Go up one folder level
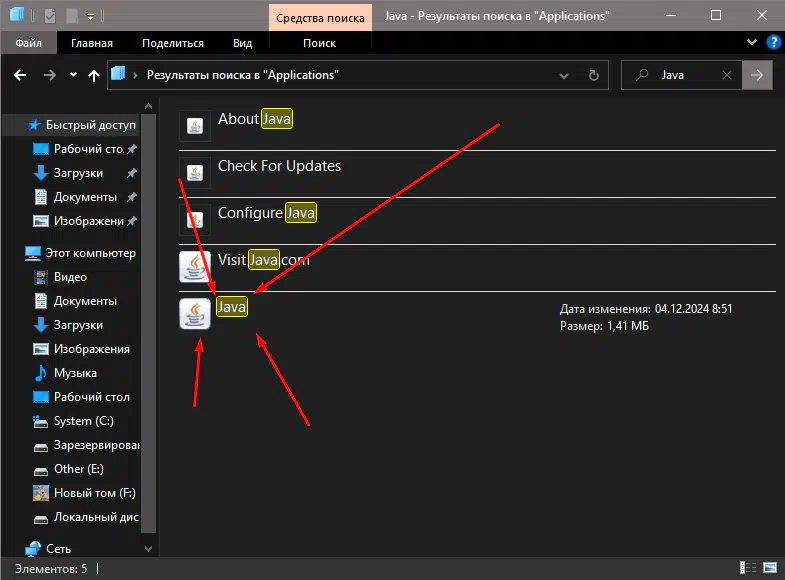Image resolution: width=785 pixels, height=580 pixels. (x=94, y=75)
